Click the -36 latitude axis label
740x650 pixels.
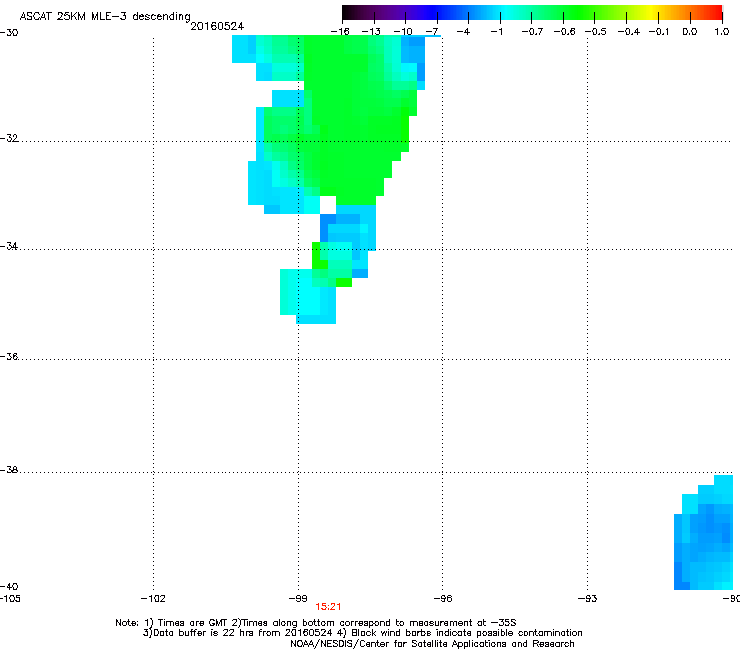[9, 356]
